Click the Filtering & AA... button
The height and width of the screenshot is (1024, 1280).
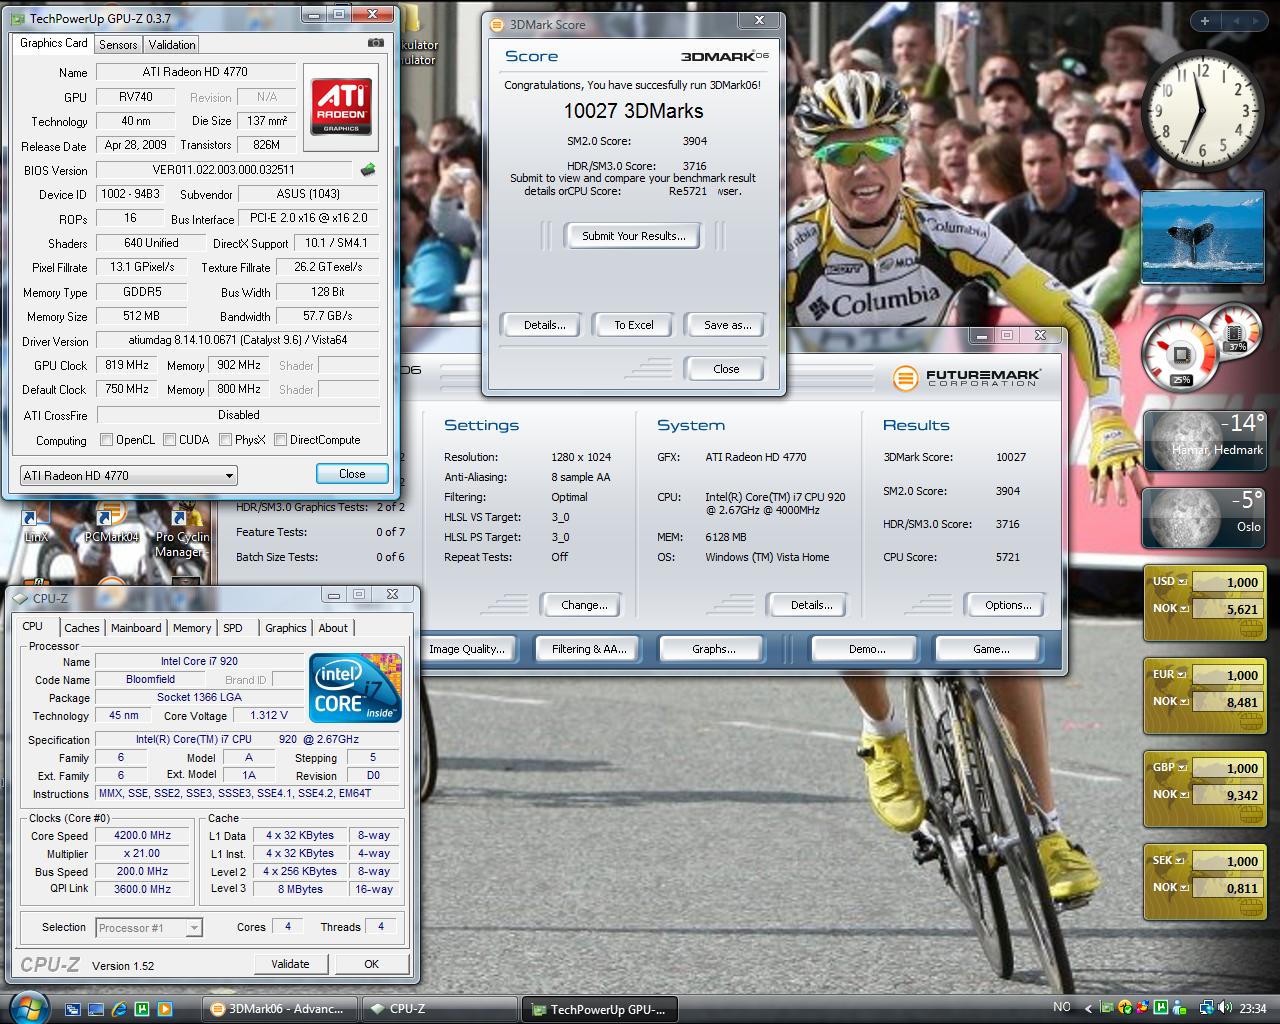pos(589,649)
